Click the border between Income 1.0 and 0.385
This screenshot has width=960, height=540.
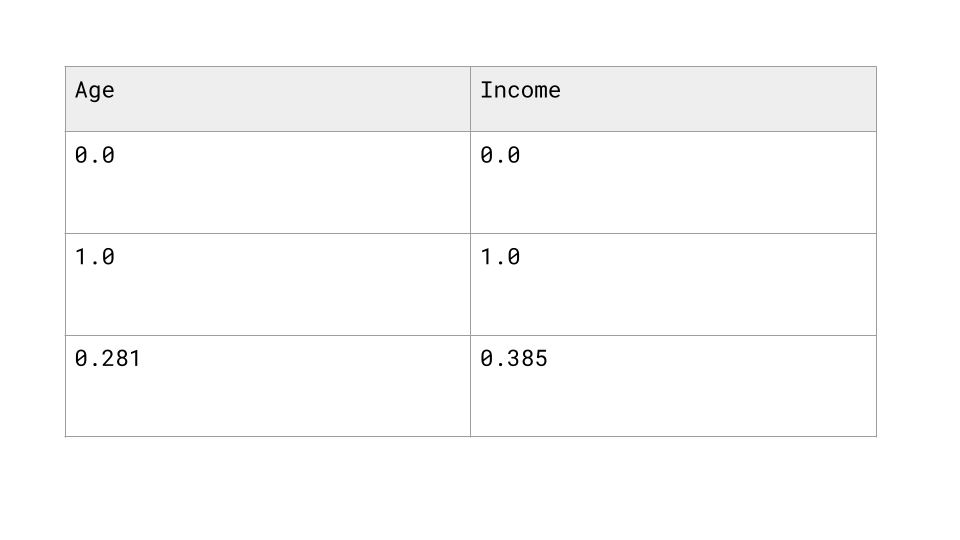673,336
